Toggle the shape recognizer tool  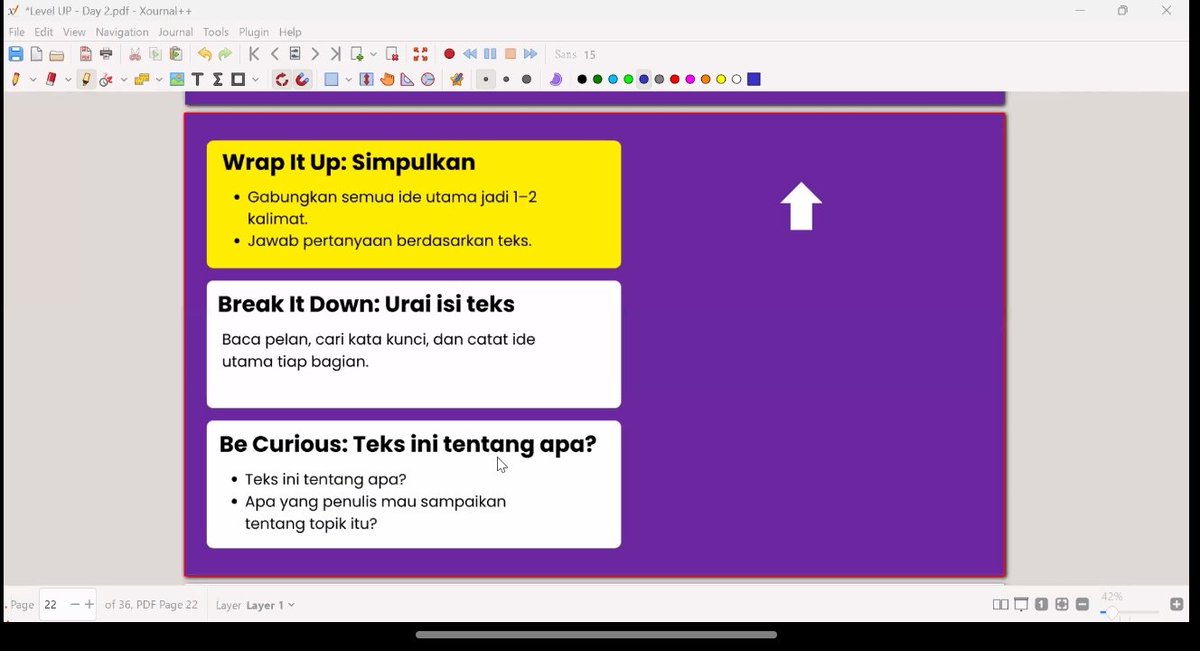106,79
